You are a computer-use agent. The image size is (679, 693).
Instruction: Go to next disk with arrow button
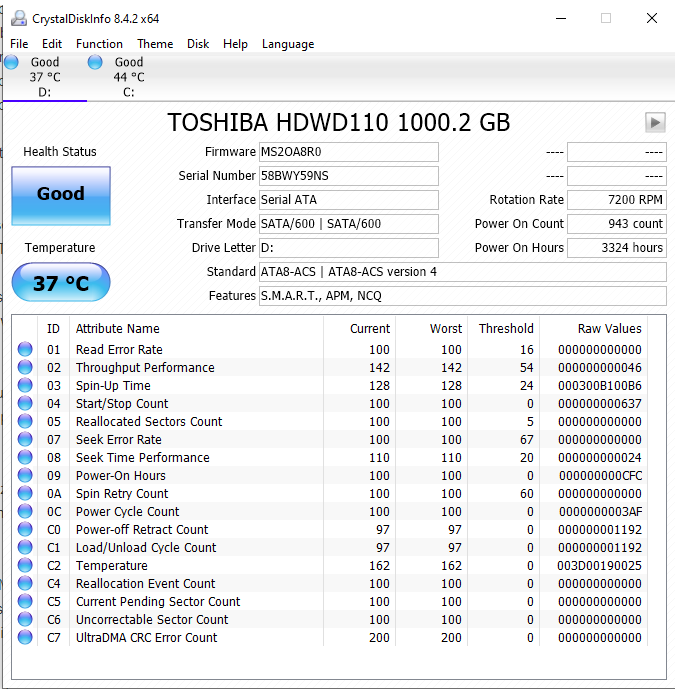click(x=655, y=122)
